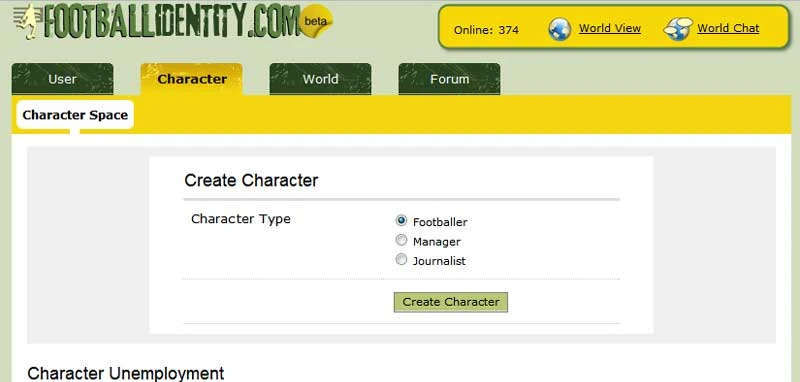Click the World View globe icon

tap(560, 29)
